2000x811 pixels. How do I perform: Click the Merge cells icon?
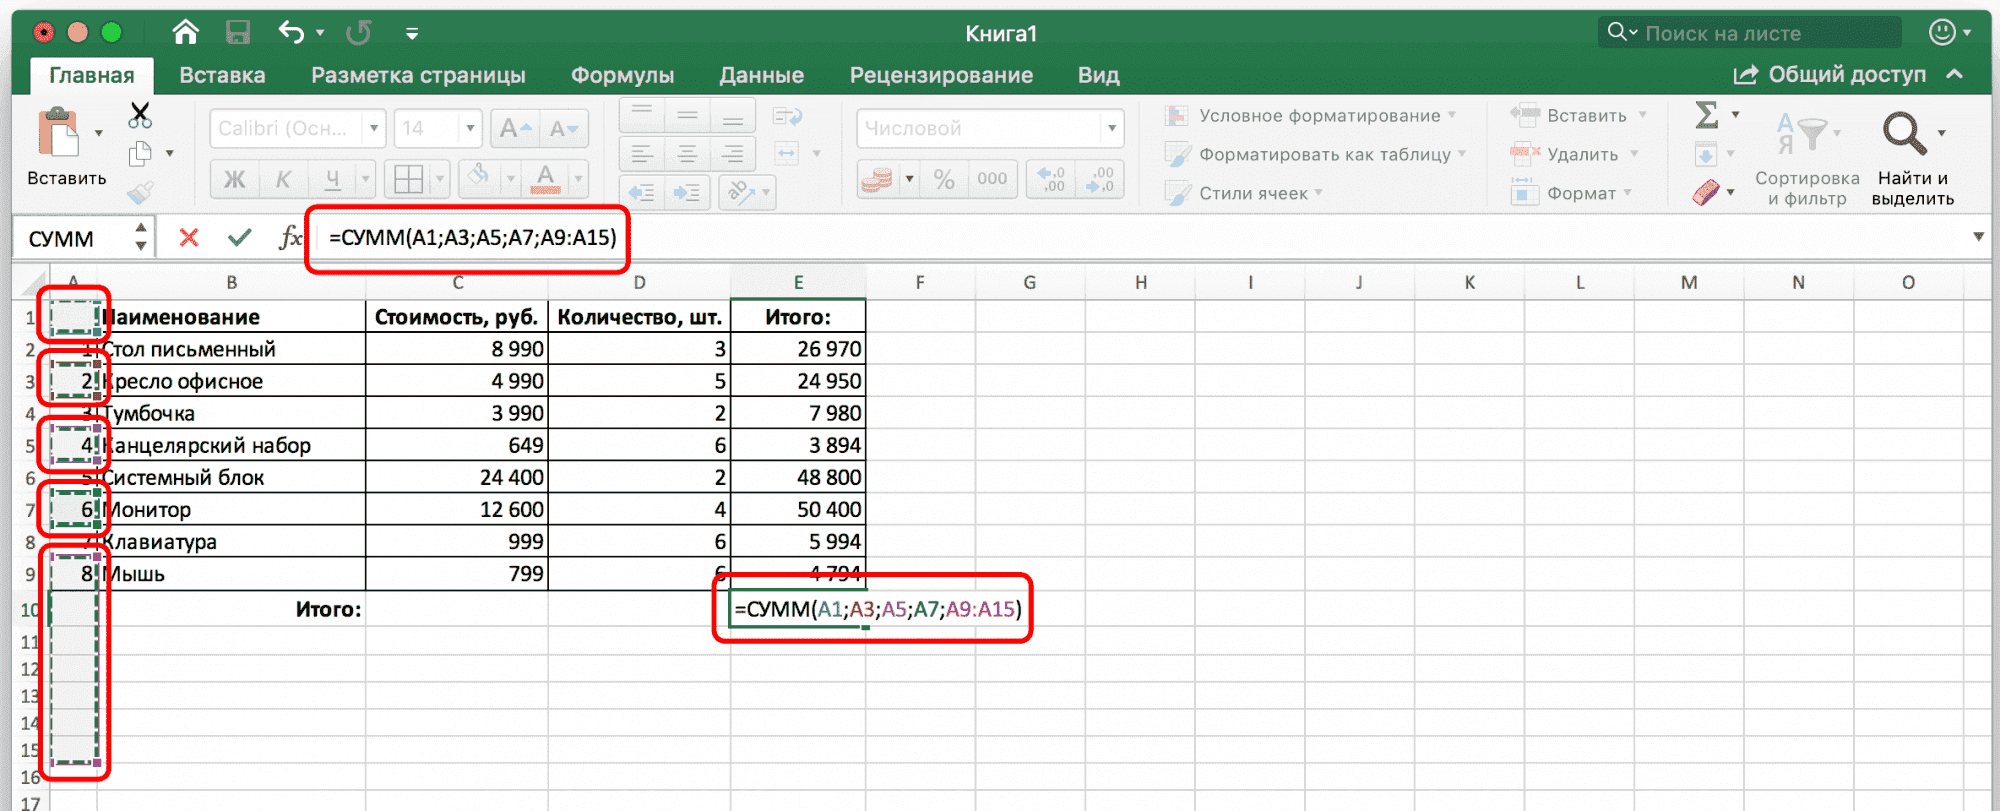[787, 154]
